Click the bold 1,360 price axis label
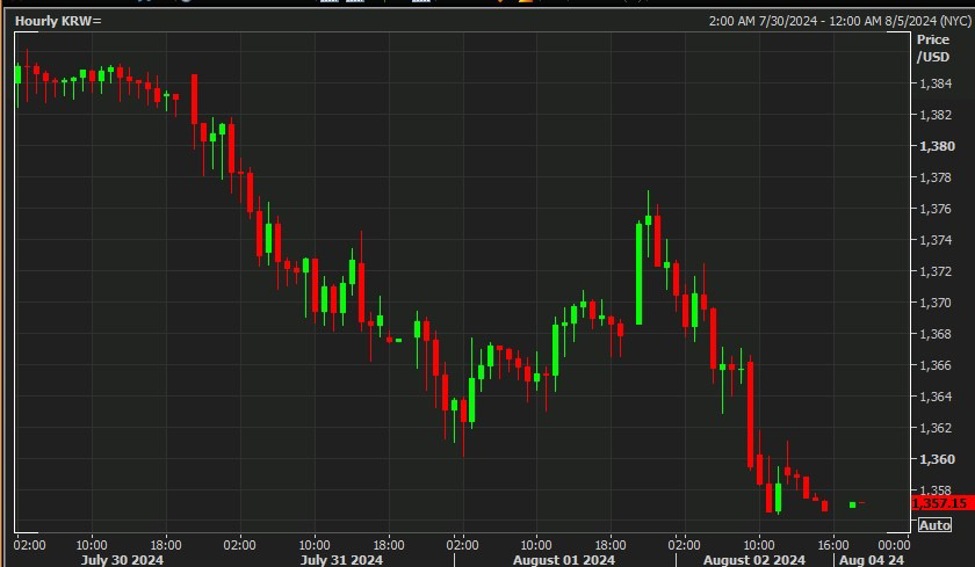 coord(936,459)
